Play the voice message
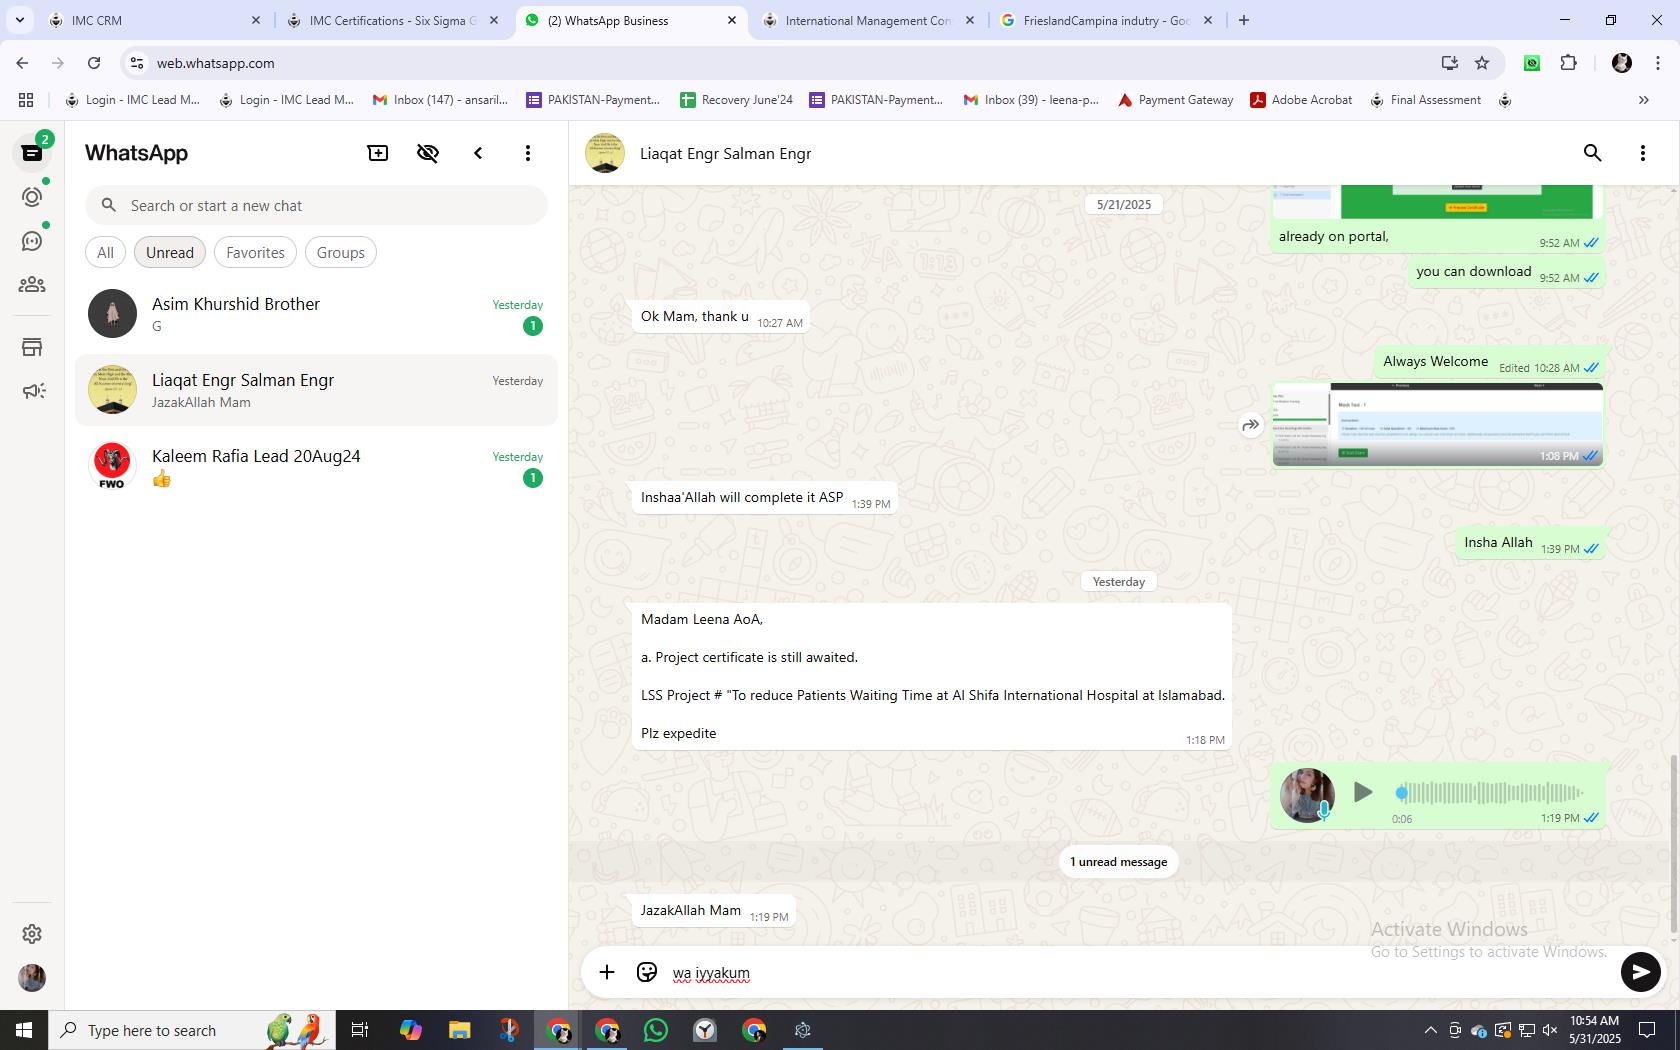 pos(1362,792)
